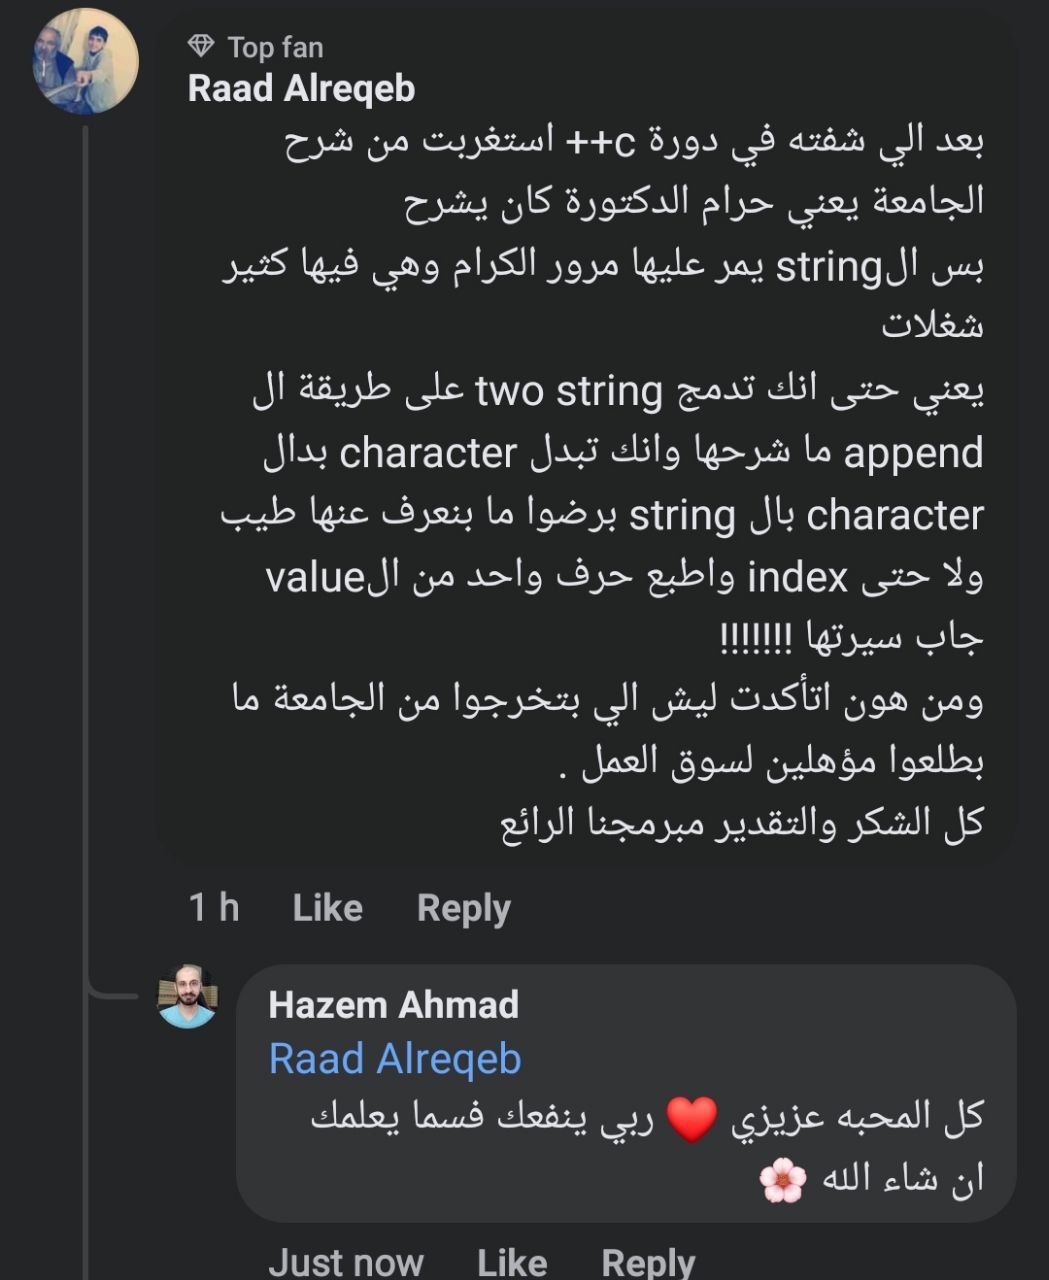Click the "Top fan" label text
This screenshot has height=1280, width=1049.
click(x=275, y=47)
